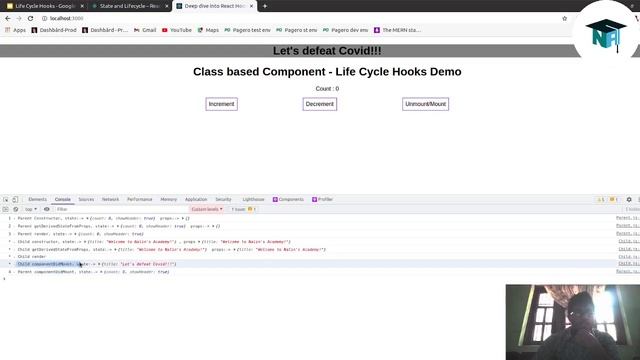Open the Console panel tab
The height and width of the screenshot is (360, 640).
(62, 200)
